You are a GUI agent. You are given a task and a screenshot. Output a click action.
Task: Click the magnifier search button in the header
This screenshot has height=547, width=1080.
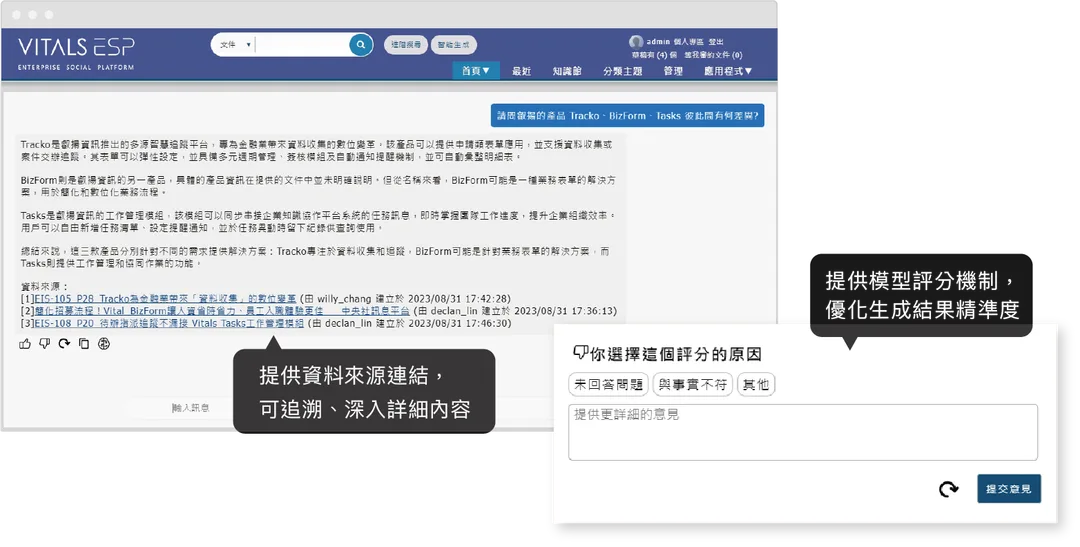pyautogui.click(x=360, y=45)
